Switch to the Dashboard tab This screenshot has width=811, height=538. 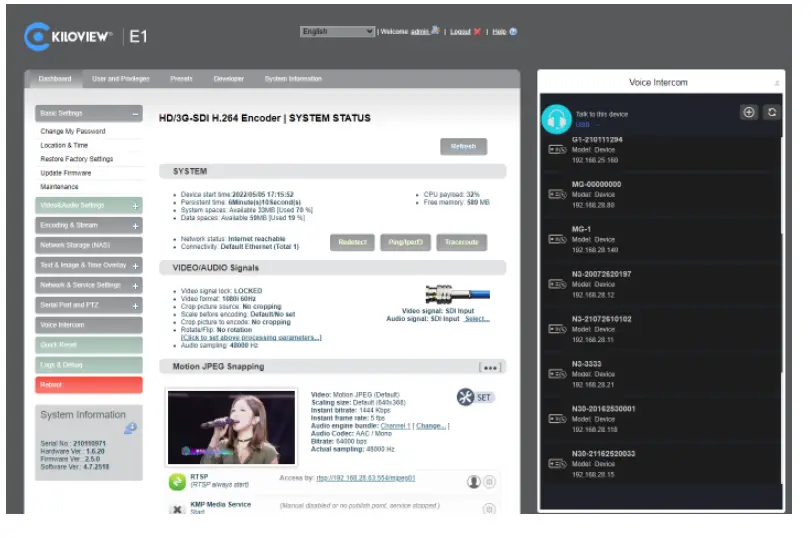tap(55, 79)
